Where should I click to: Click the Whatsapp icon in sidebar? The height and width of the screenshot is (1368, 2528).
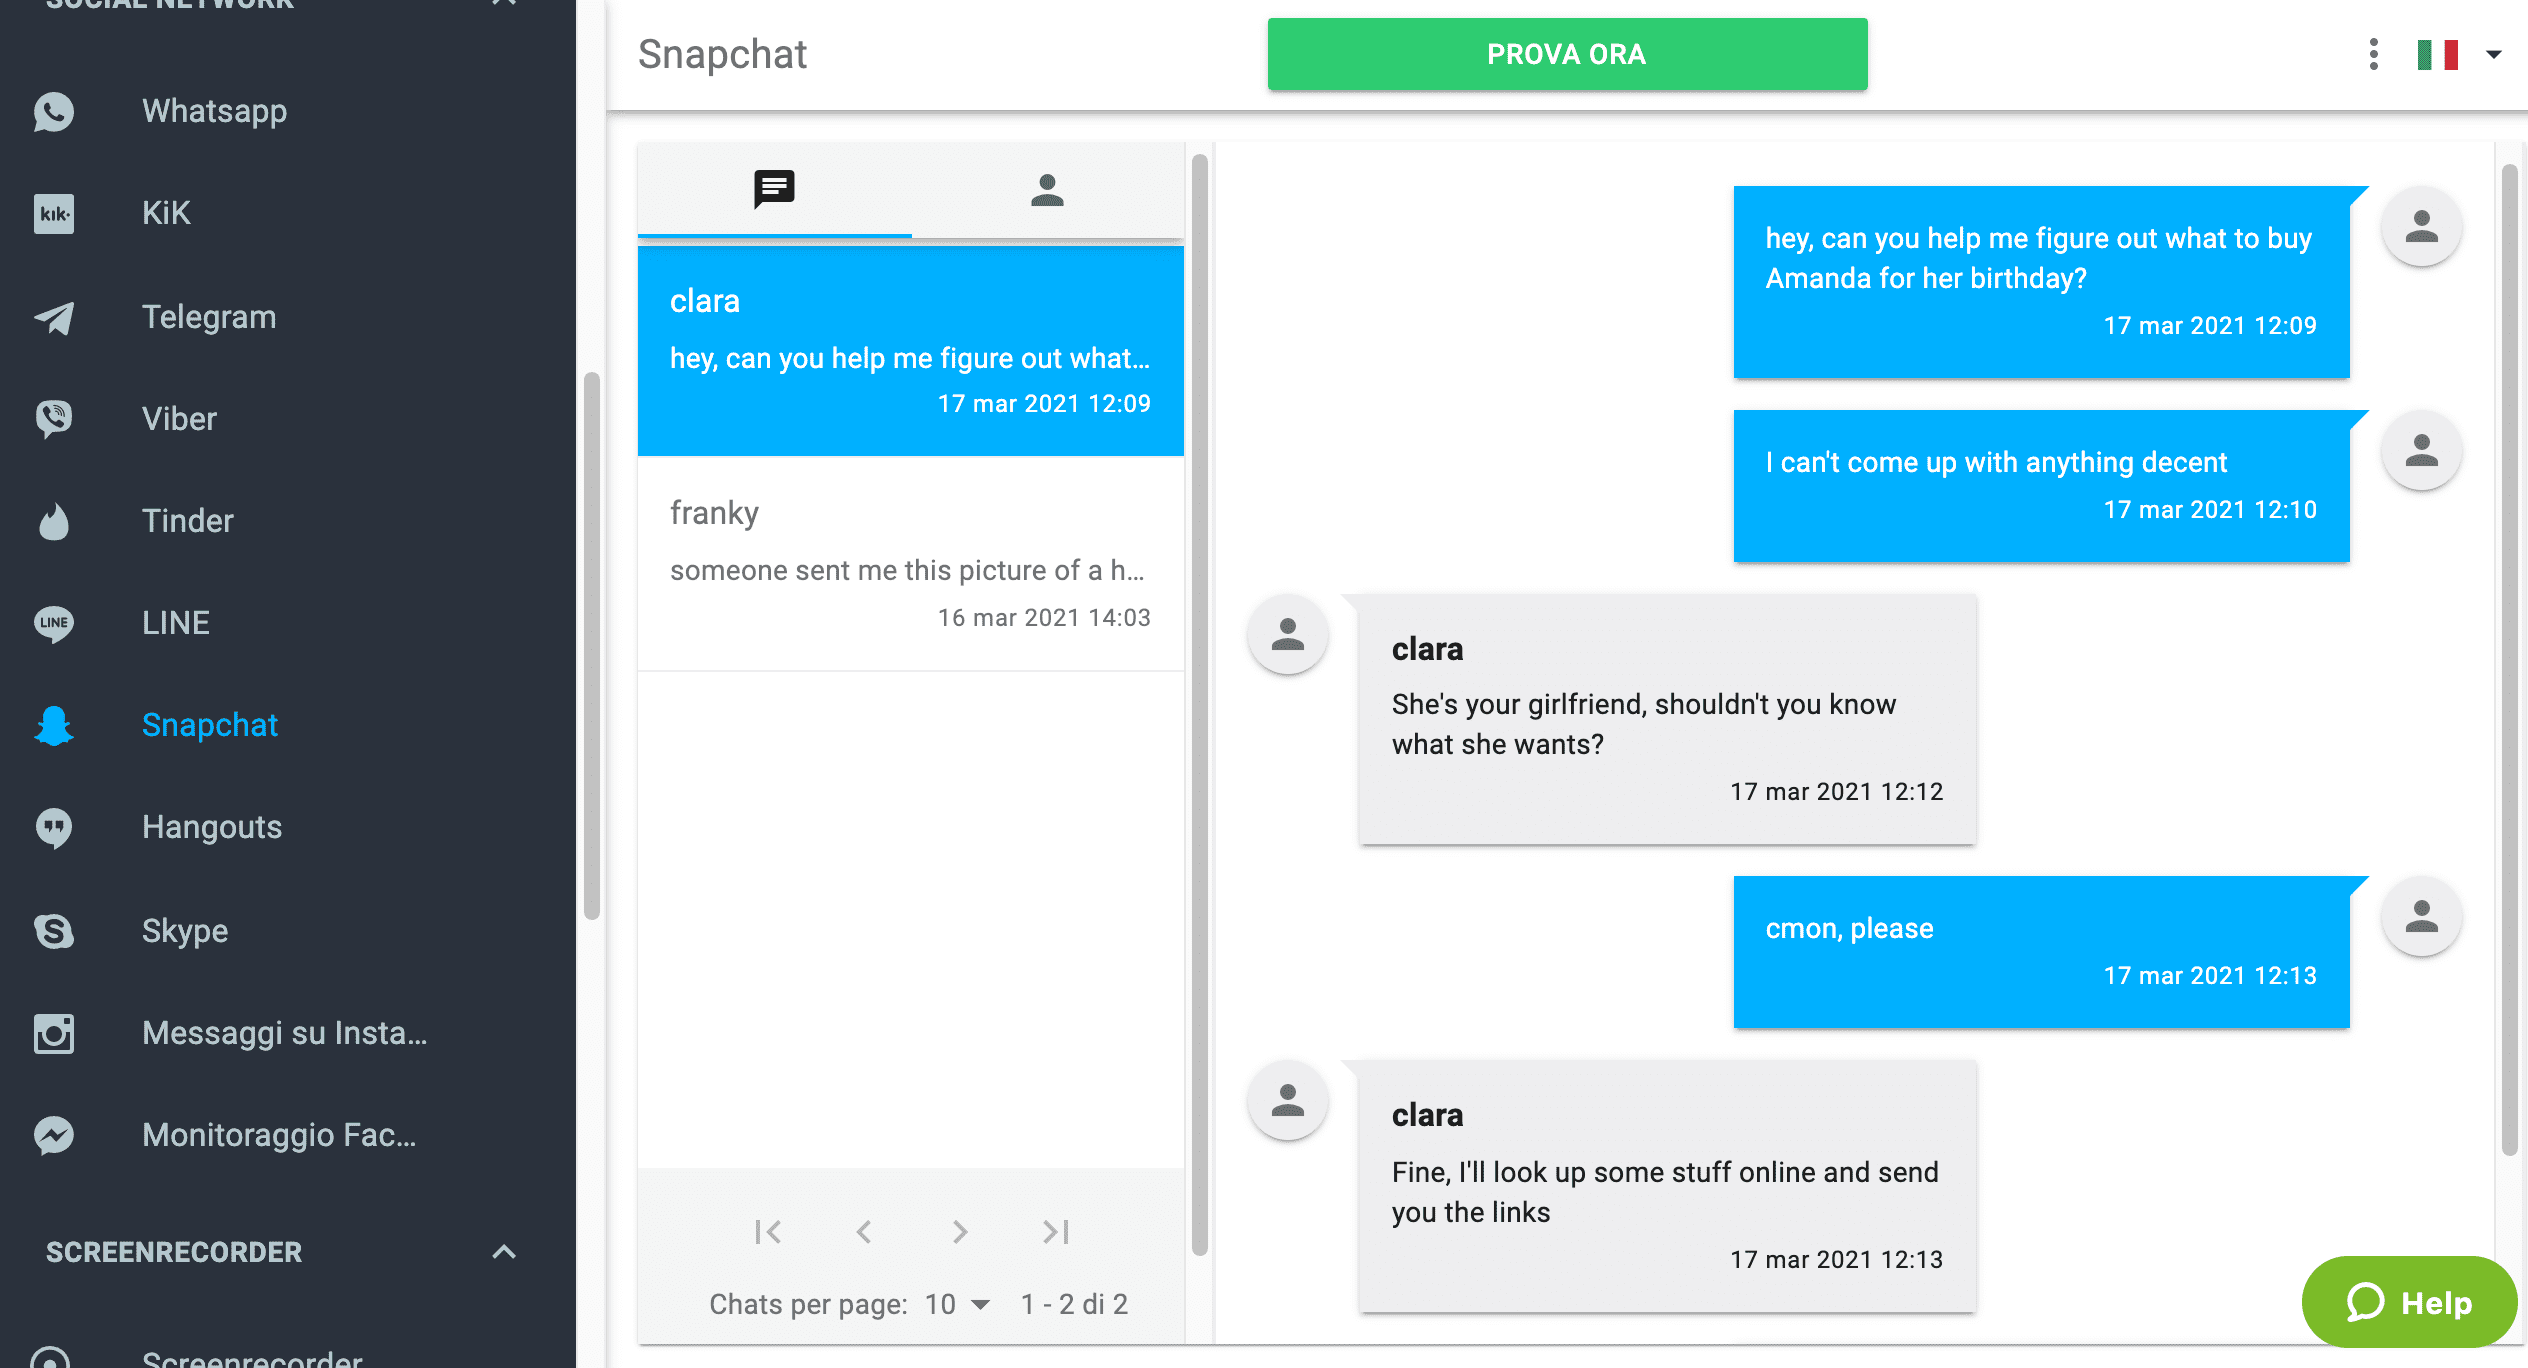pos(54,111)
